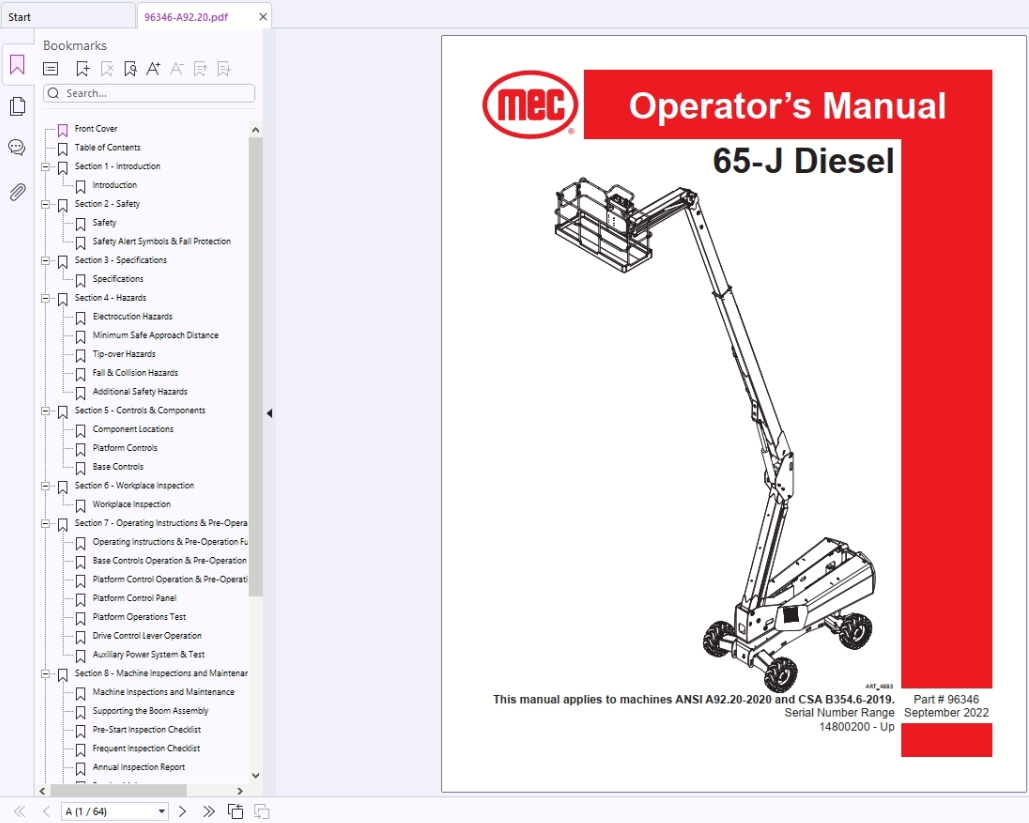This screenshot has height=823, width=1029.
Task: Open Fall & Collision Hazards bookmark
Action: 135,373
